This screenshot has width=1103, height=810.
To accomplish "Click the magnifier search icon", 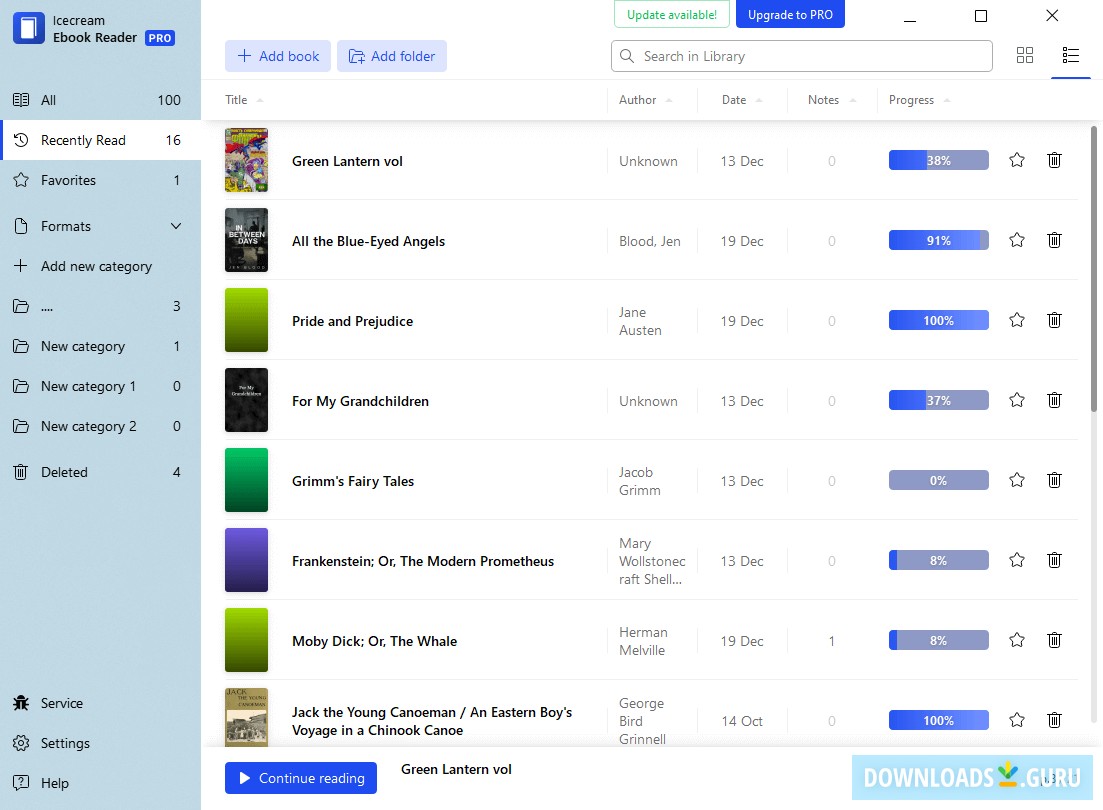I will (x=627, y=56).
